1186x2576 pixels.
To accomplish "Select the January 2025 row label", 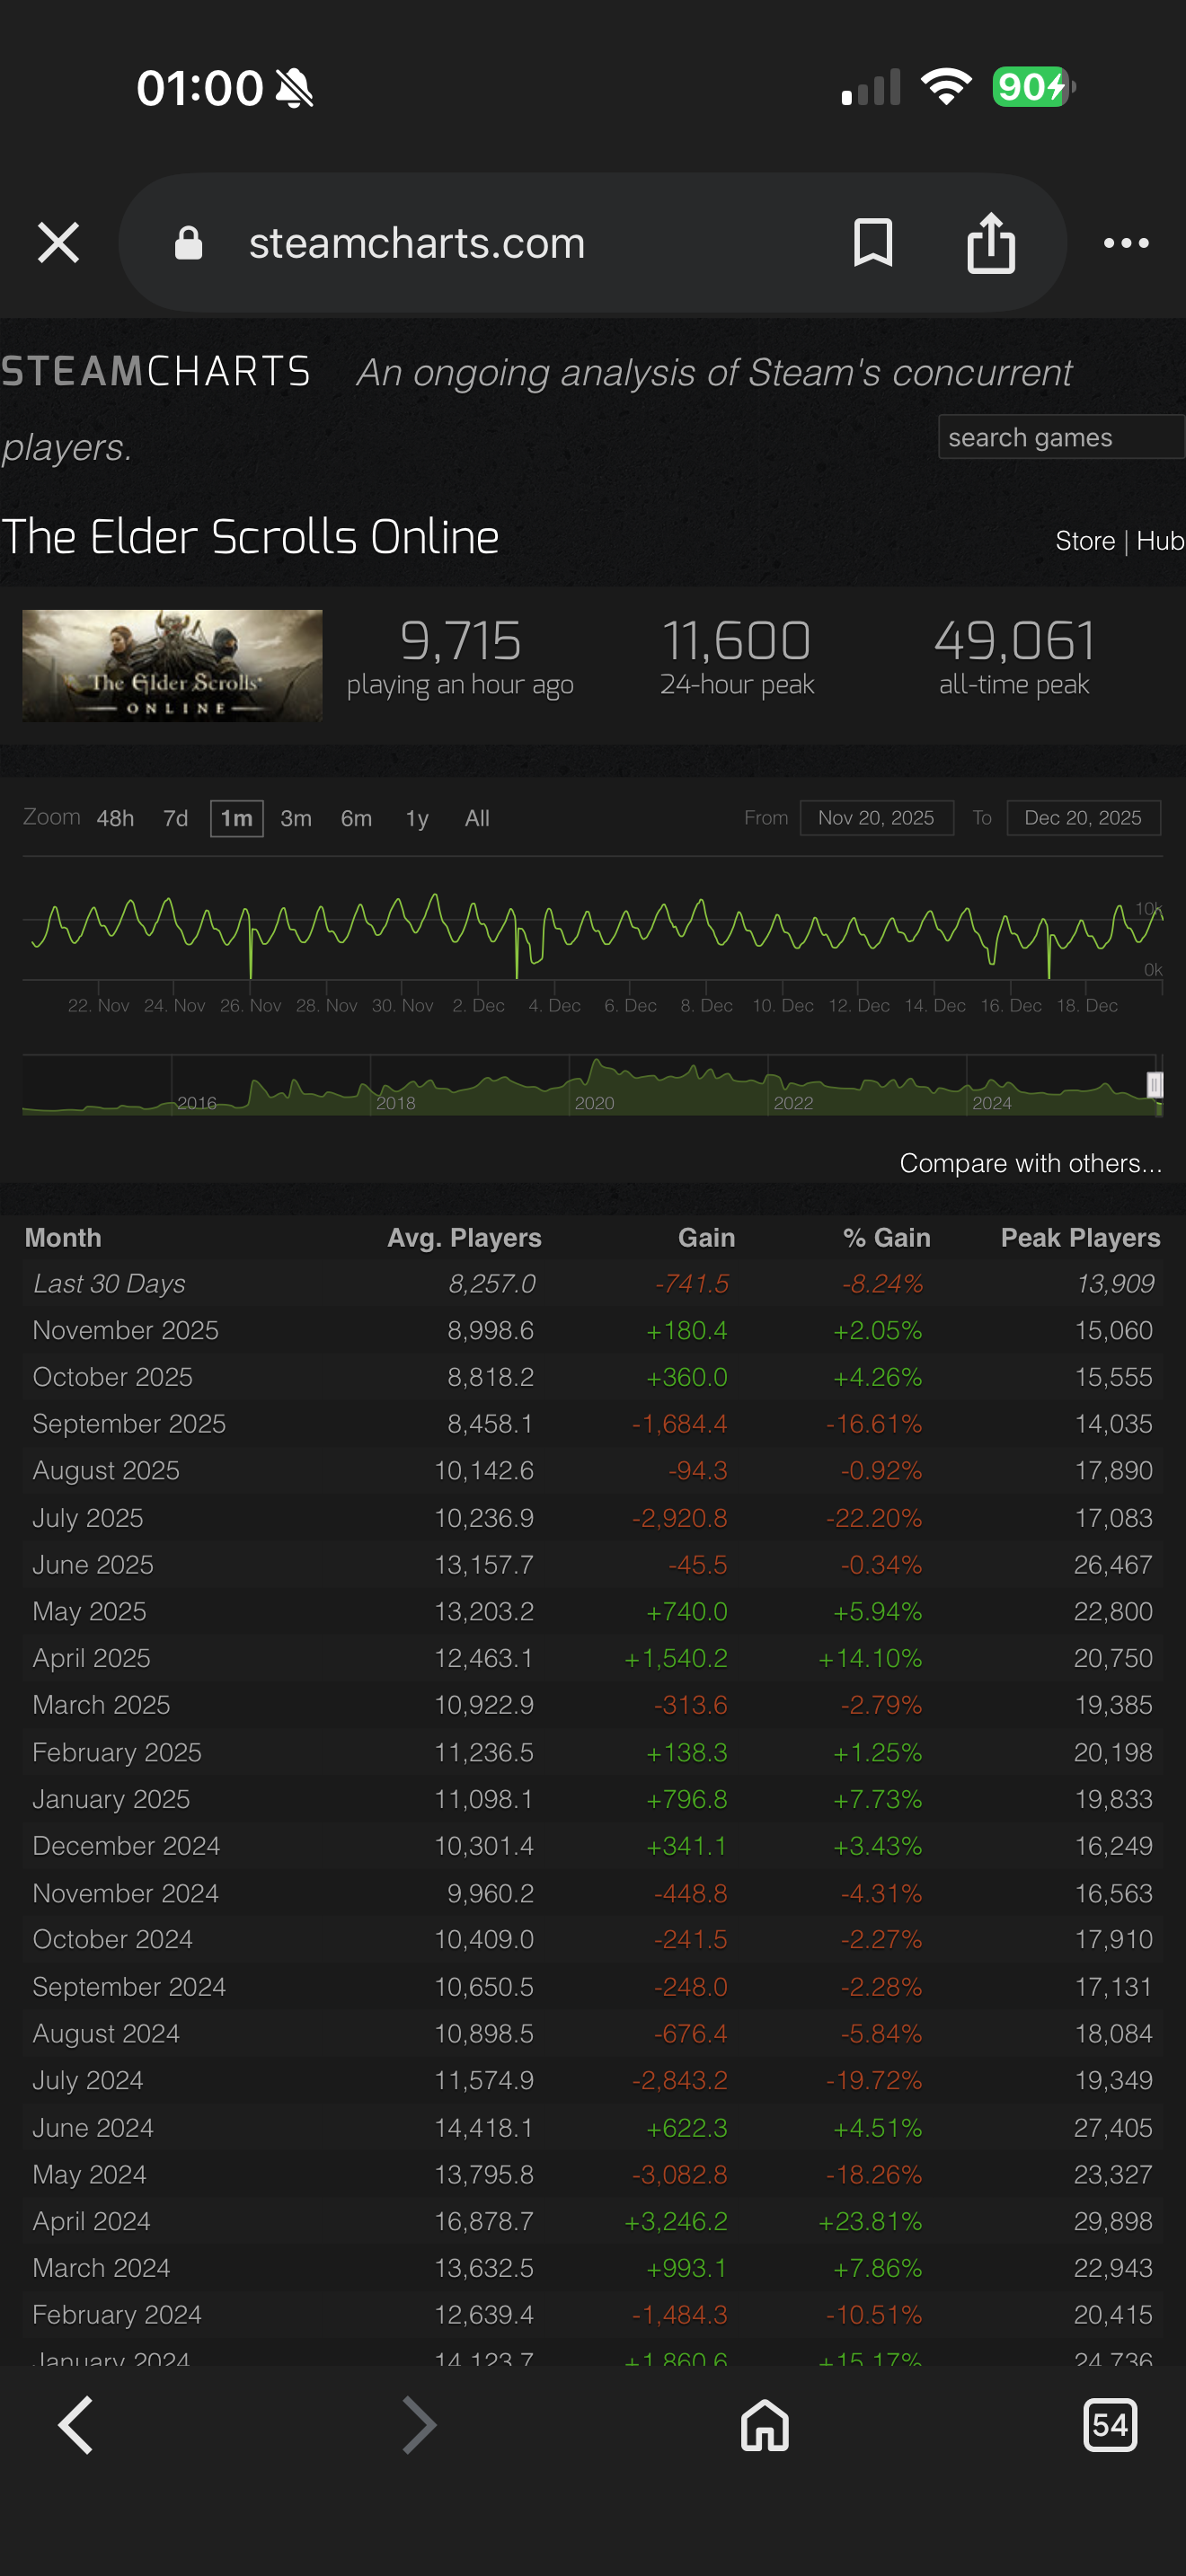I will click(x=111, y=1799).
